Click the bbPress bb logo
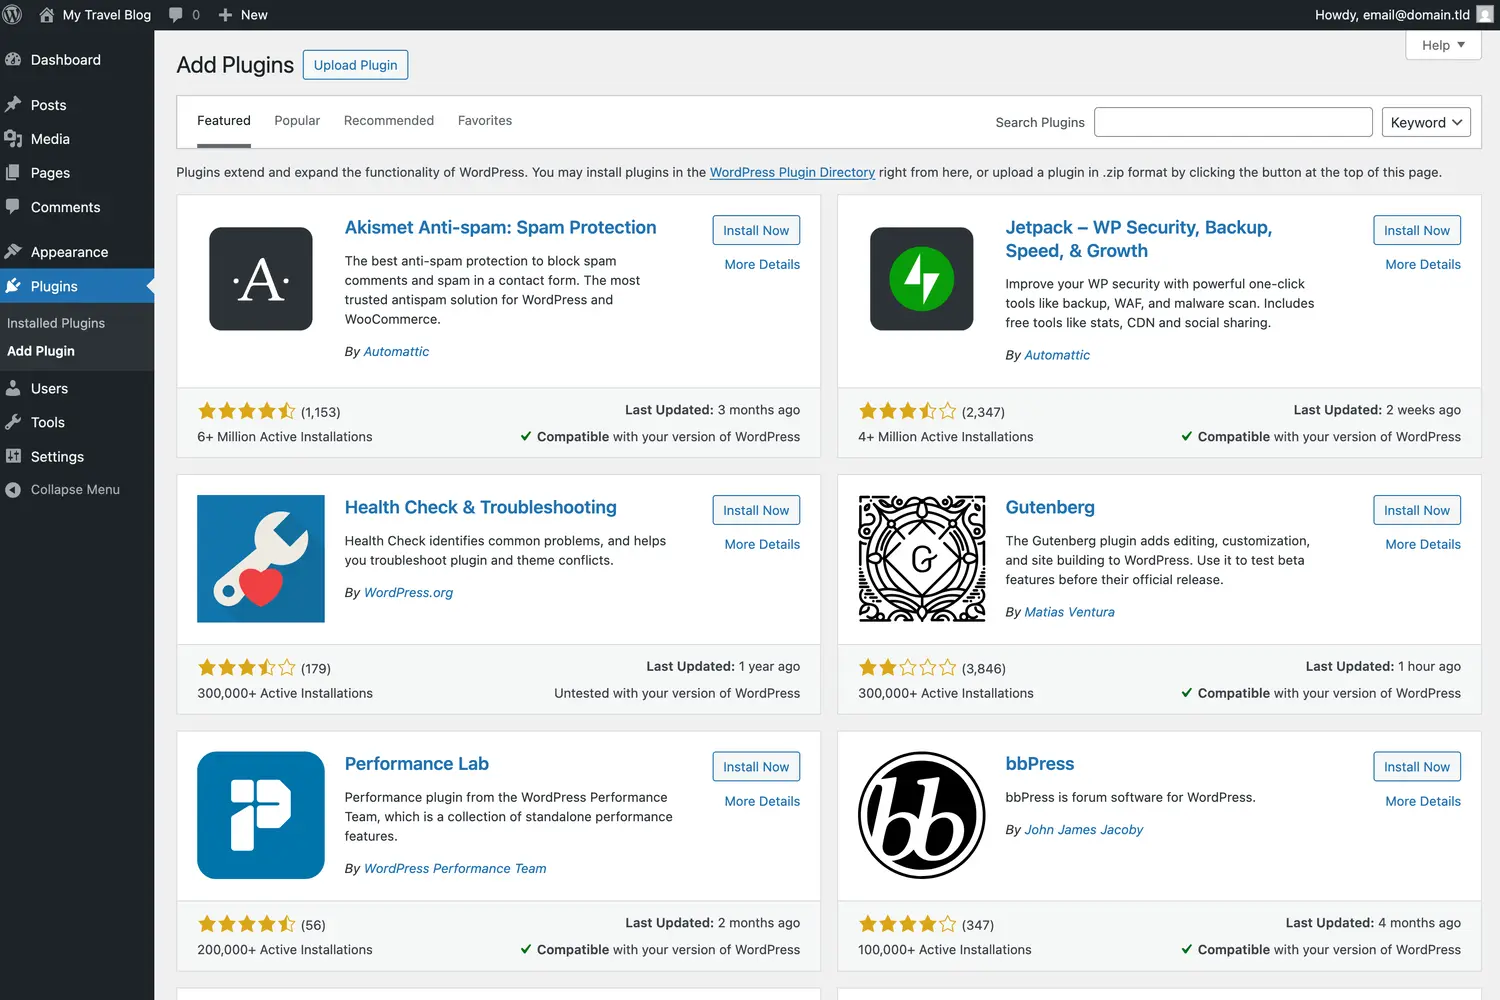The height and width of the screenshot is (1000, 1500). tap(922, 815)
